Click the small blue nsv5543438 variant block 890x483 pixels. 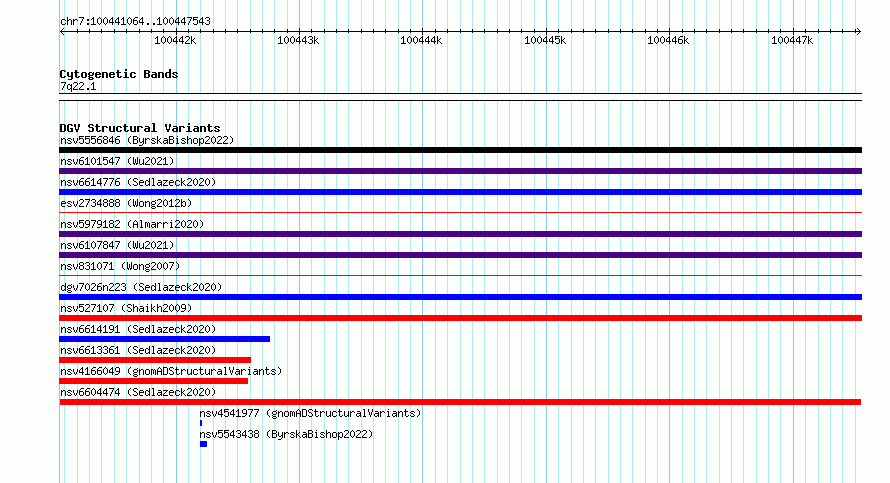tap(203, 444)
